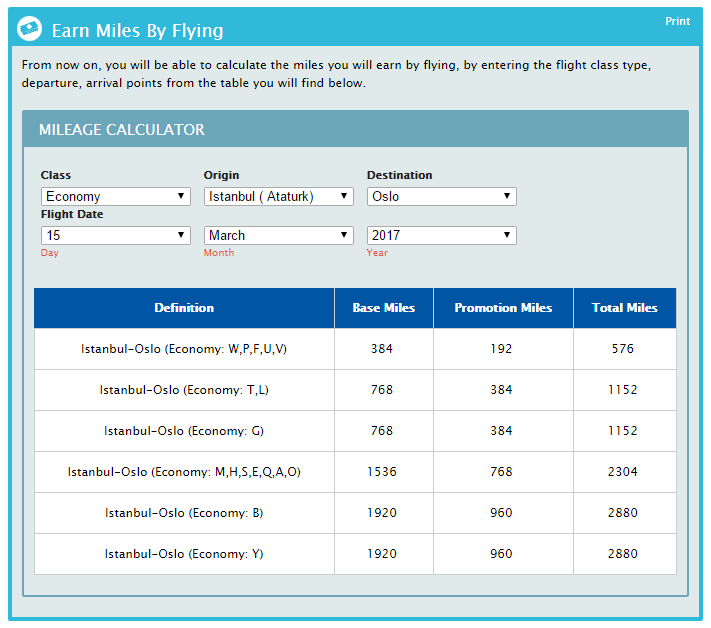The height and width of the screenshot is (628, 711).
Task: Open the Year dropdown showing 2017
Action: click(x=442, y=235)
